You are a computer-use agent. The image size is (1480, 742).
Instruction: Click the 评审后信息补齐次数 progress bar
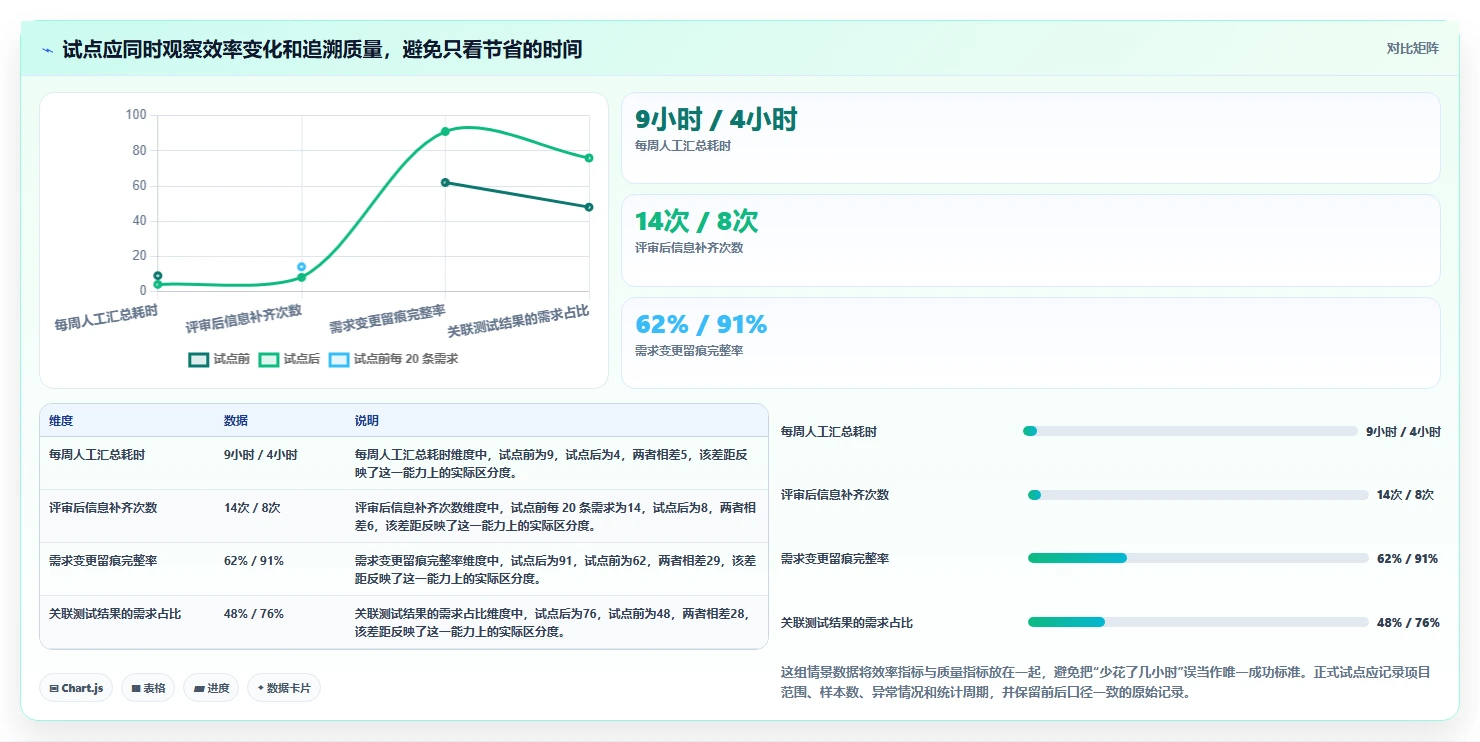click(1198, 495)
